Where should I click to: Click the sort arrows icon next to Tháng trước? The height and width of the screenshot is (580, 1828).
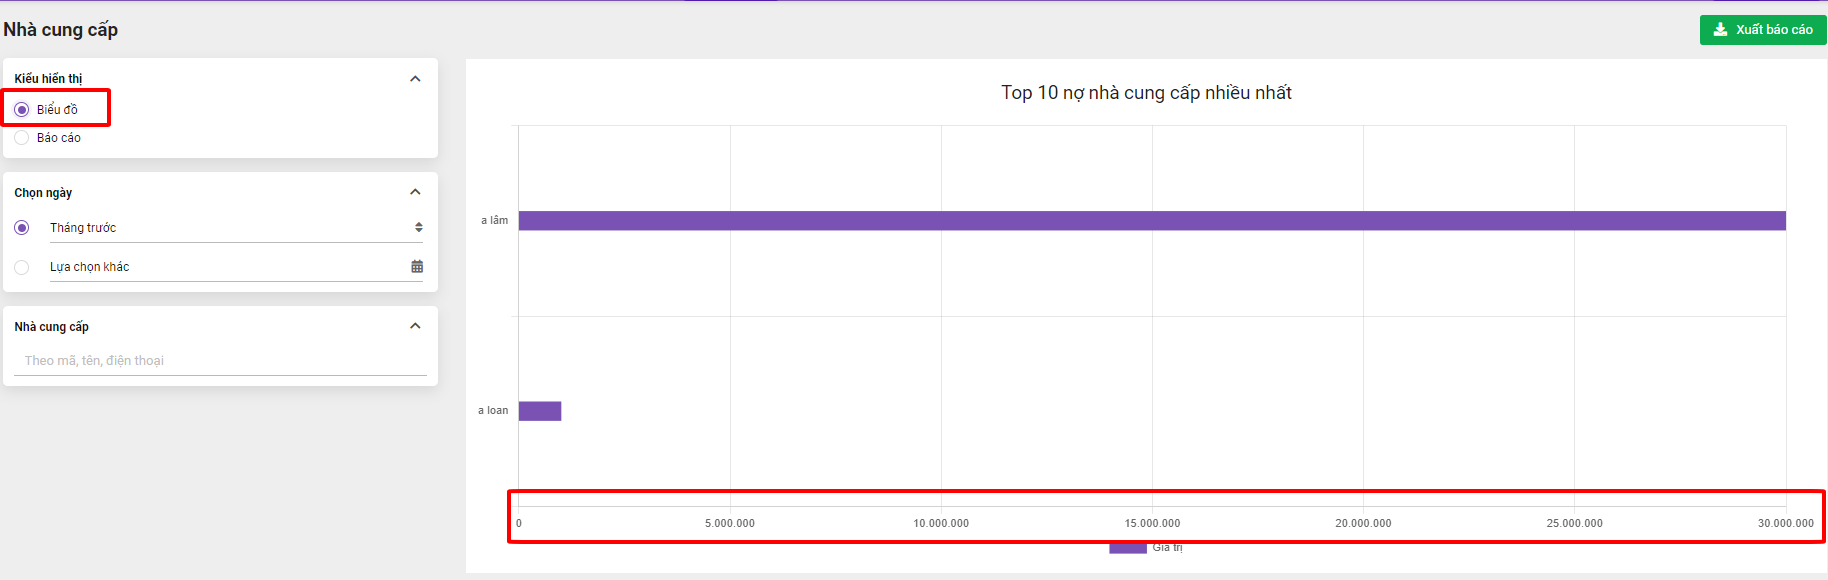coord(419,228)
